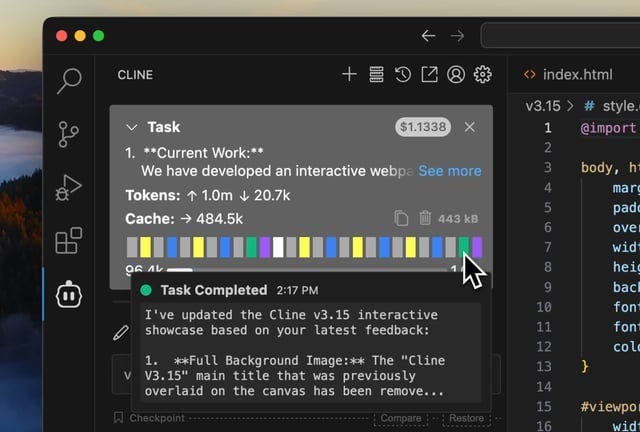
Task: Click the 443 kB size label
Action: [x=458, y=219]
